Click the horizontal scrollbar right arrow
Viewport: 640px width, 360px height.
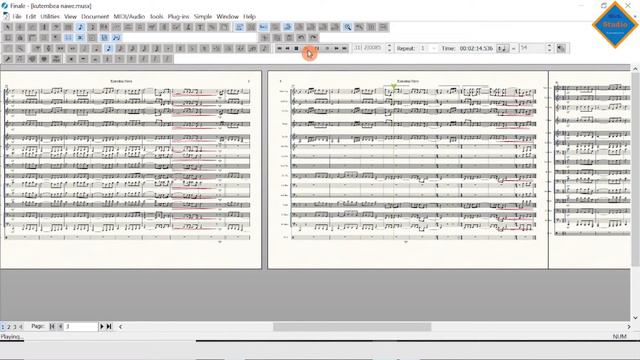[629, 327]
